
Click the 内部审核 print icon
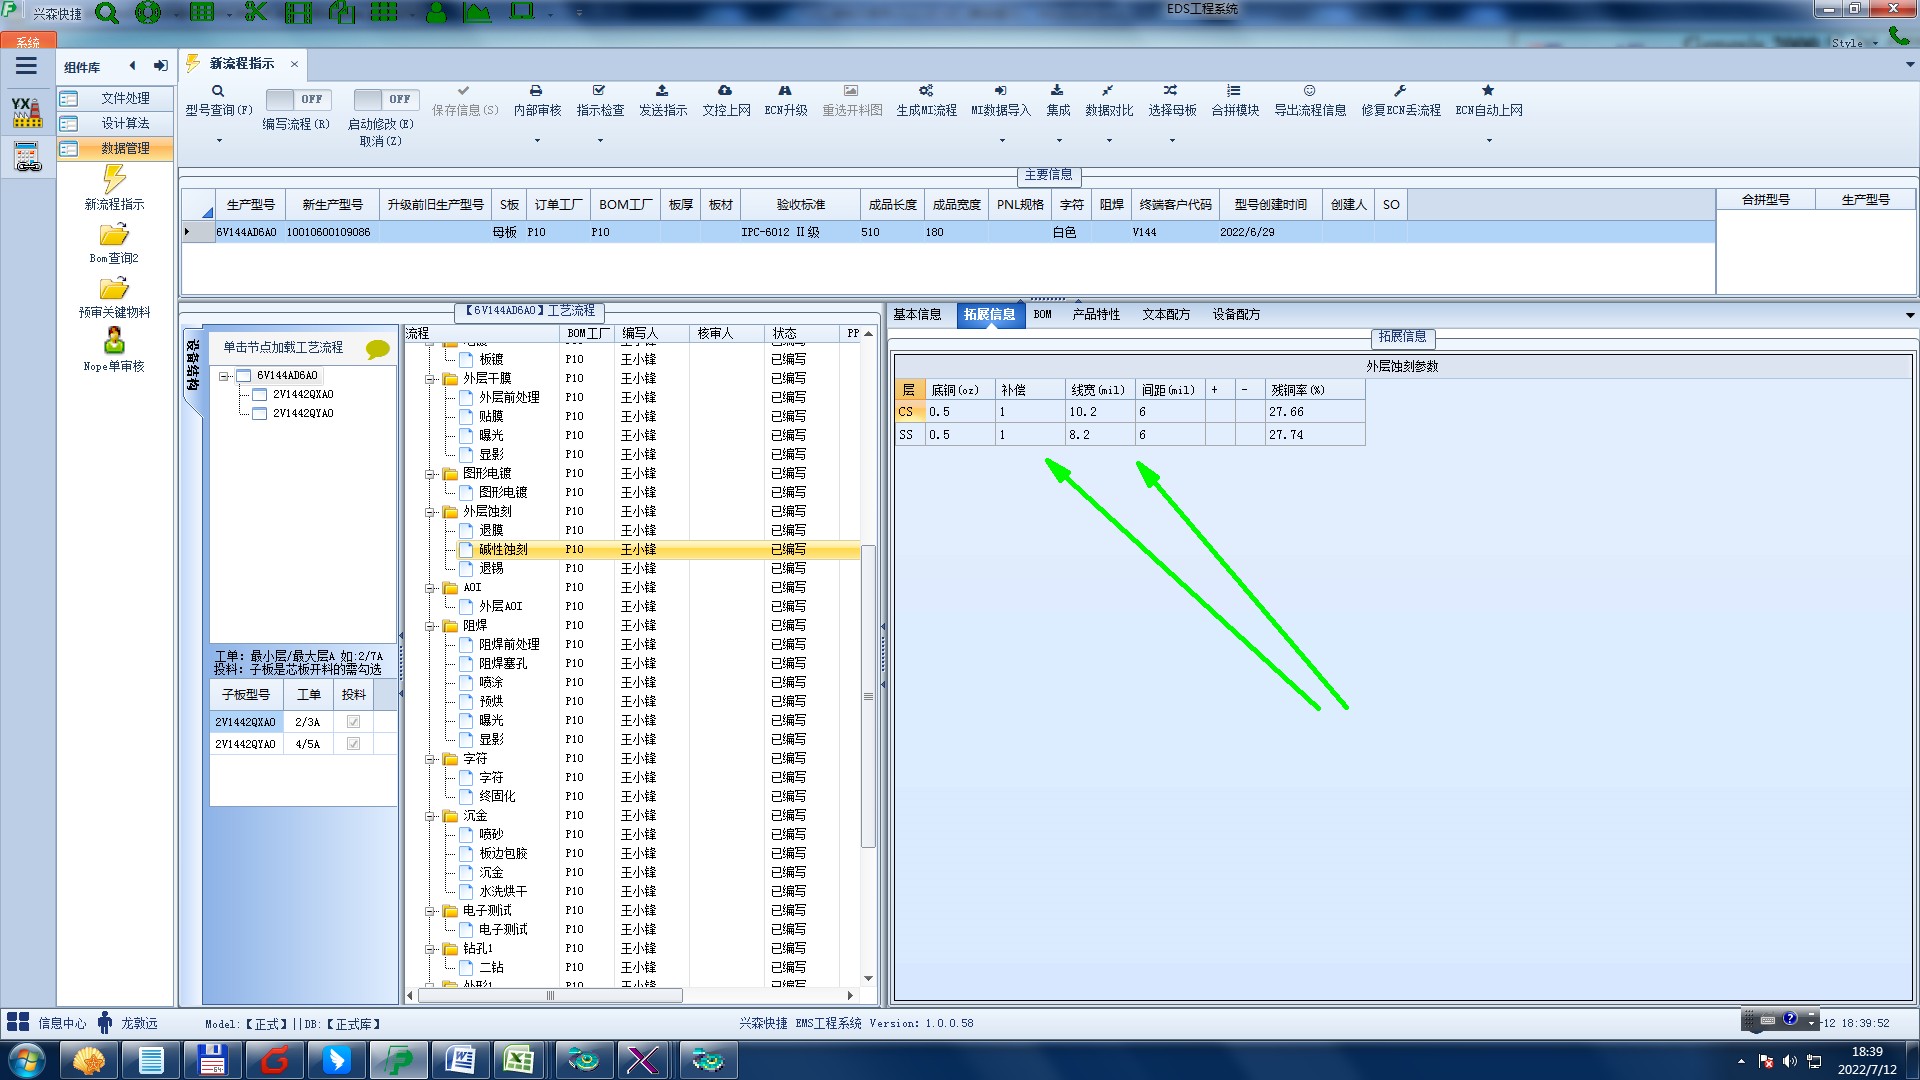[536, 91]
